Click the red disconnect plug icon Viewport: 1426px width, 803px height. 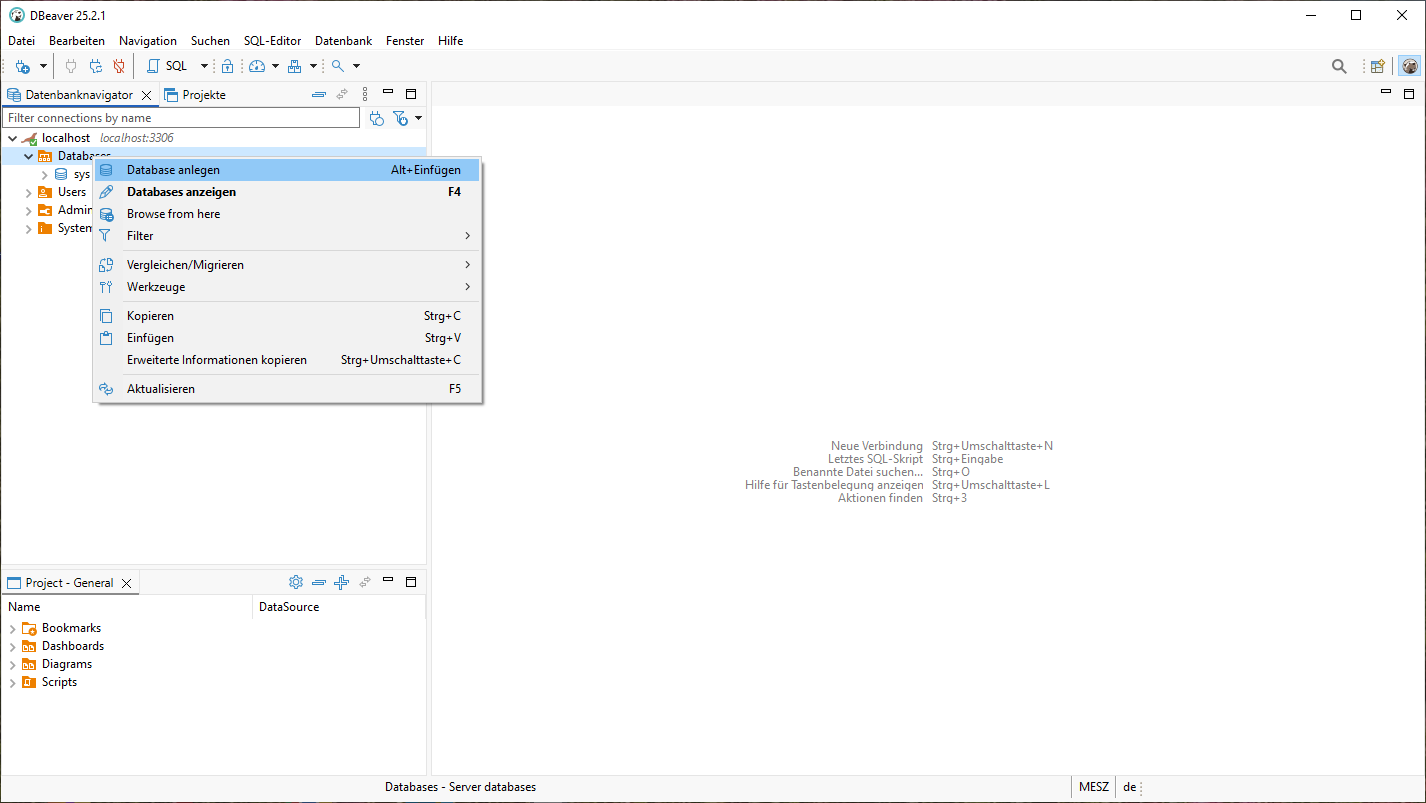click(x=119, y=66)
